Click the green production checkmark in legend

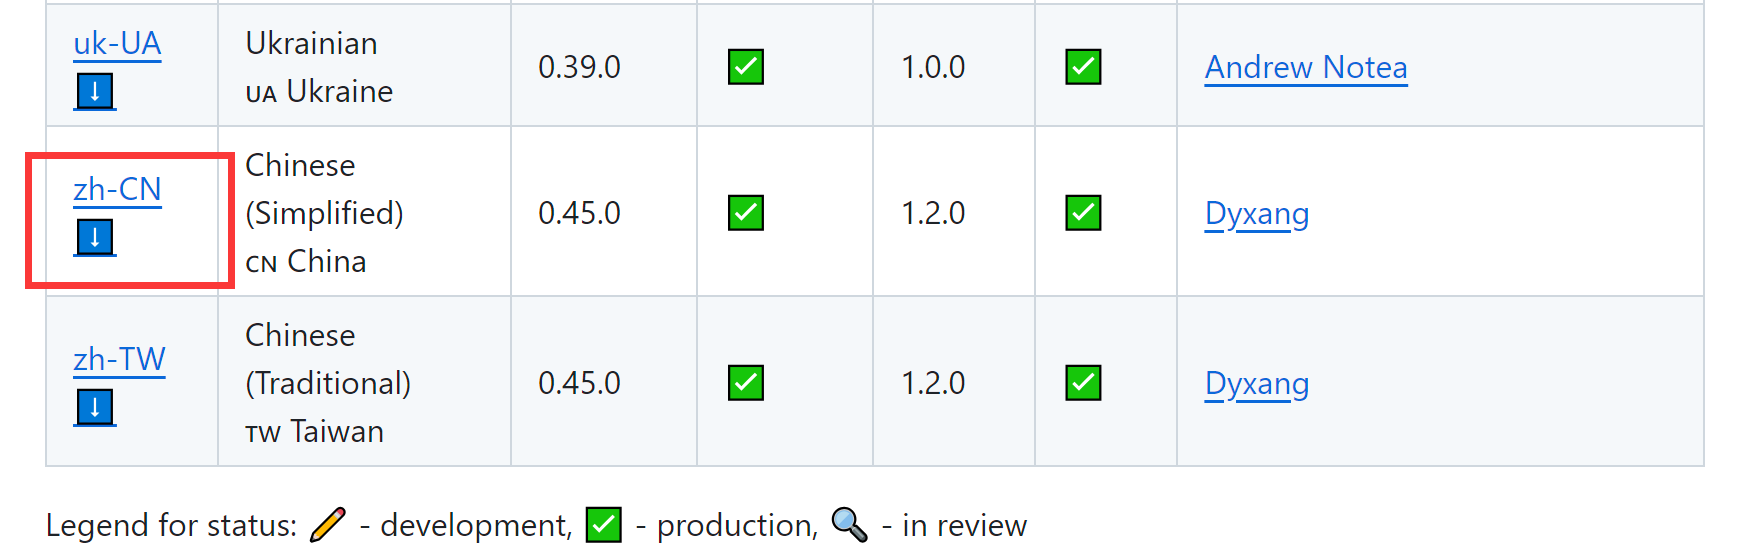[604, 525]
